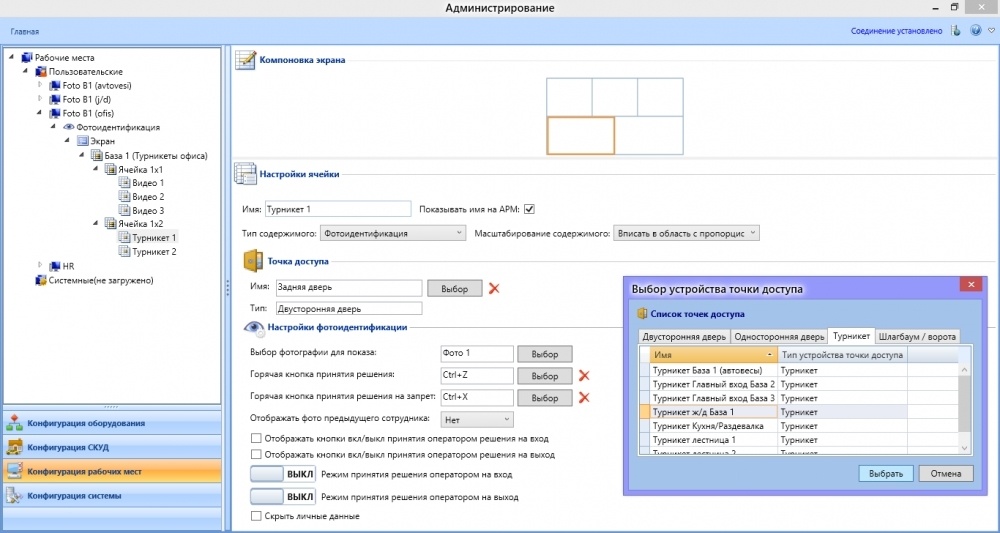Viewport: 1000px width, 533px height.
Task: Click the Видео 1 item icon
Action: pyautogui.click(x=124, y=183)
